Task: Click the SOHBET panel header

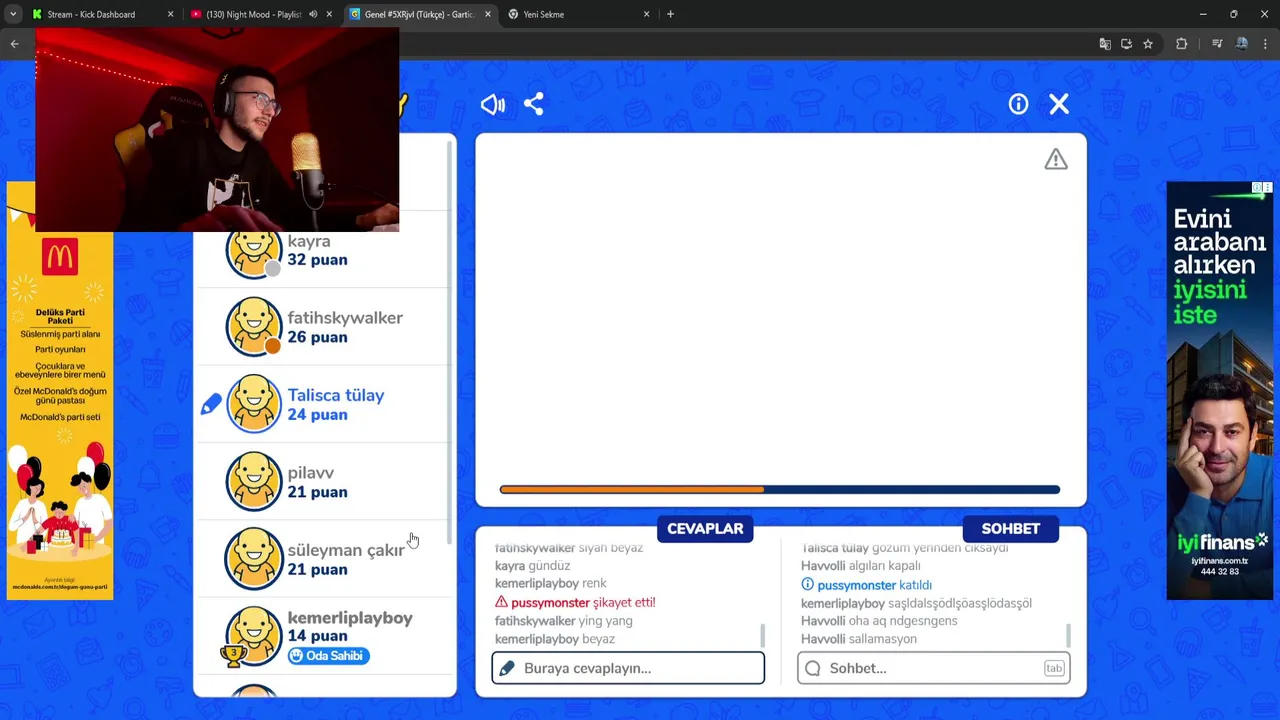Action: [x=1011, y=529]
